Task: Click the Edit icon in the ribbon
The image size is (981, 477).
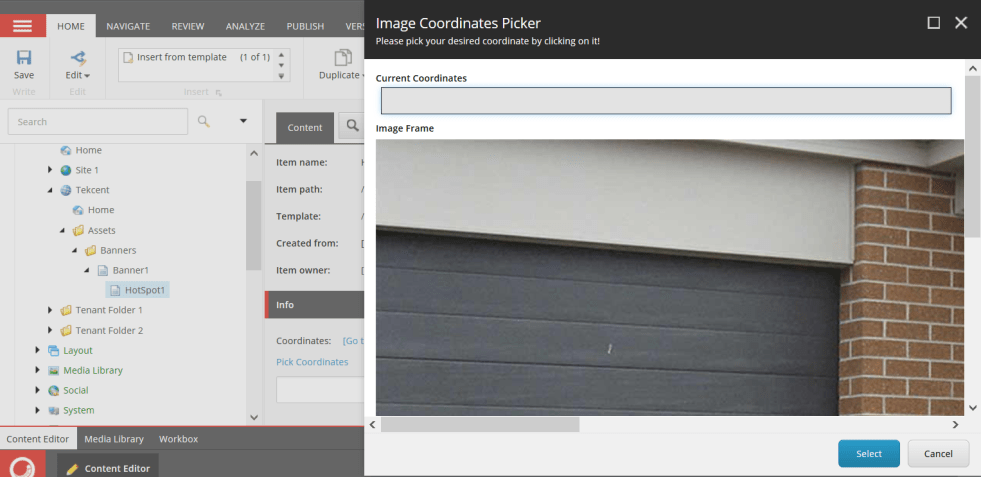Action: point(78,58)
